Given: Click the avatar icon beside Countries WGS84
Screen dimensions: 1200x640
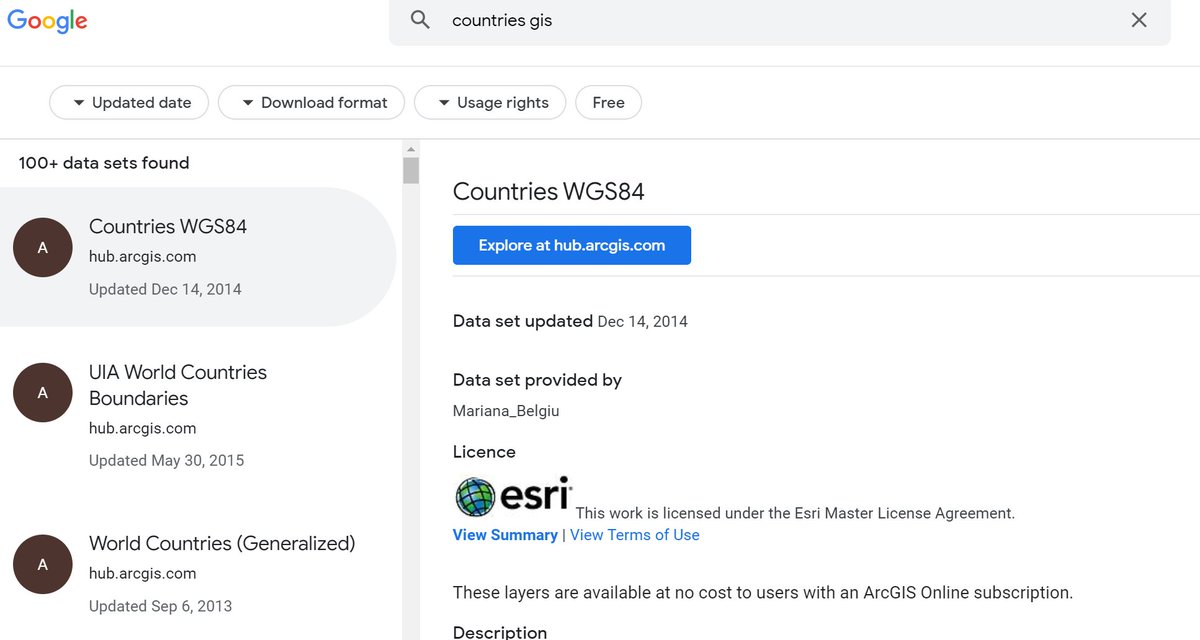Looking at the screenshot, I should tap(43, 248).
